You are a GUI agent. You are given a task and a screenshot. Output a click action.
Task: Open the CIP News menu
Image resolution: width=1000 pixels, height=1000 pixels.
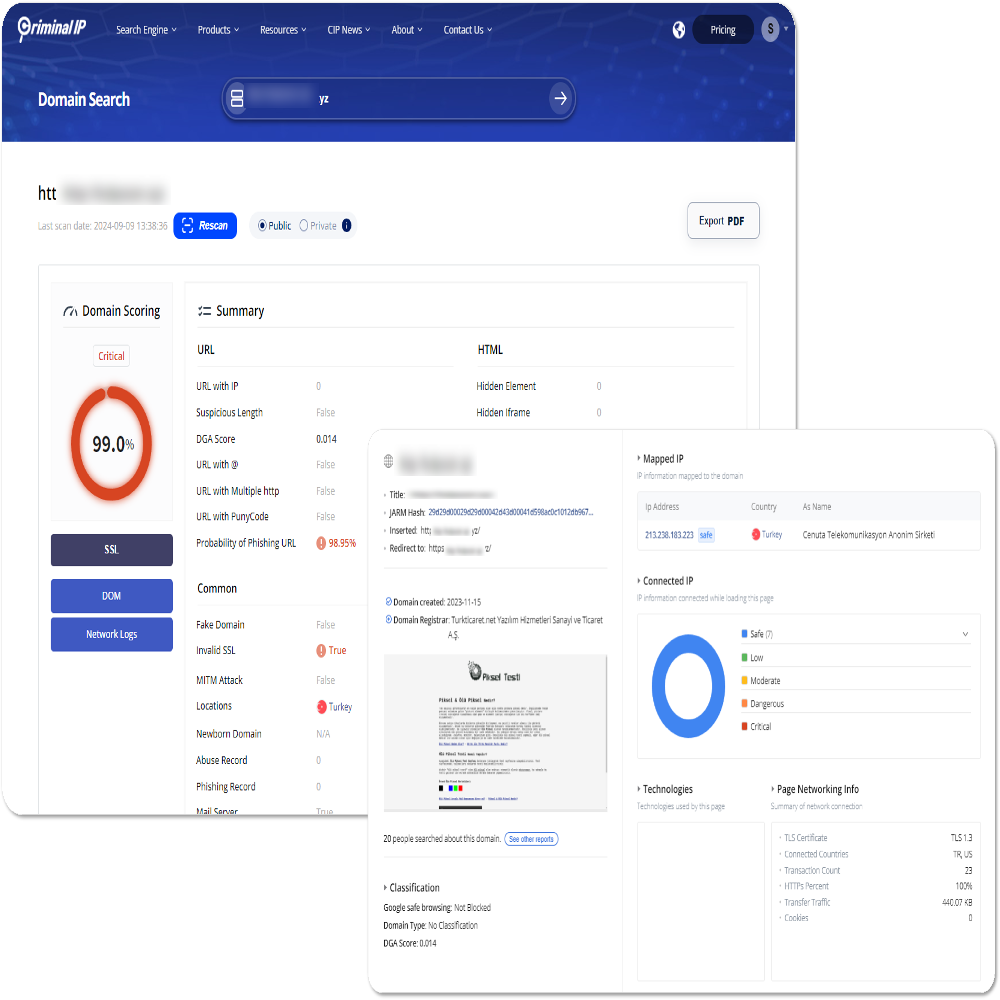349,30
